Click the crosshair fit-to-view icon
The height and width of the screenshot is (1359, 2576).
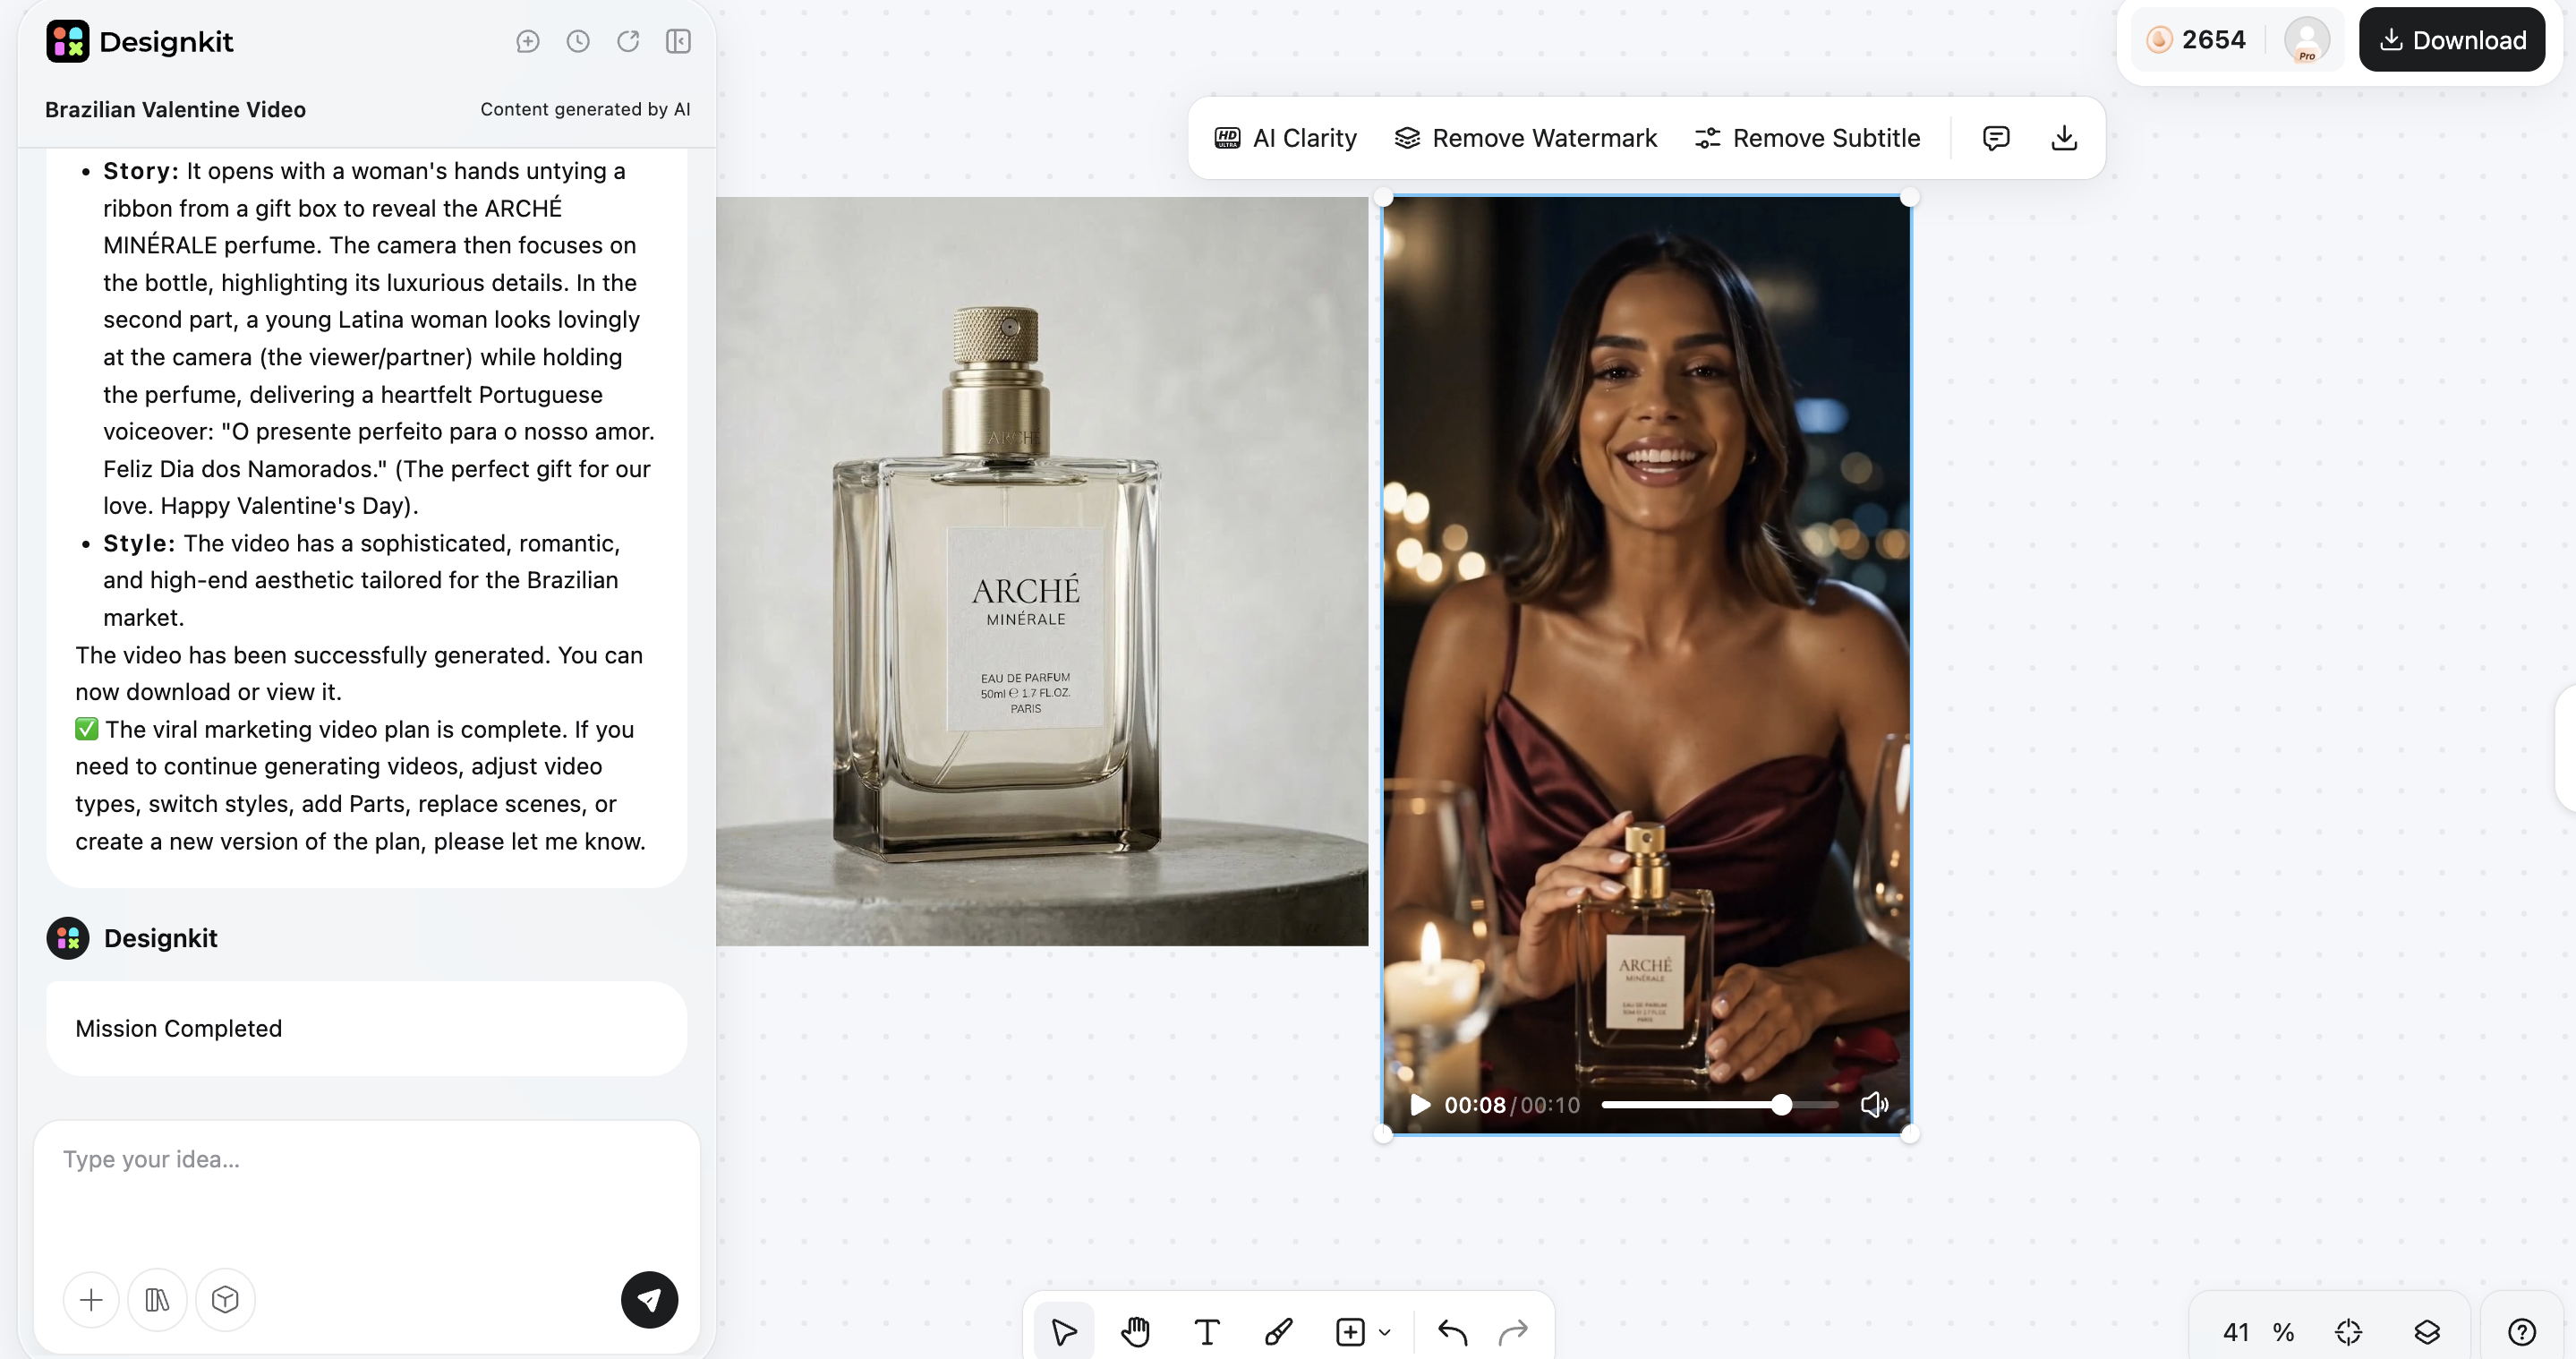(2348, 1332)
